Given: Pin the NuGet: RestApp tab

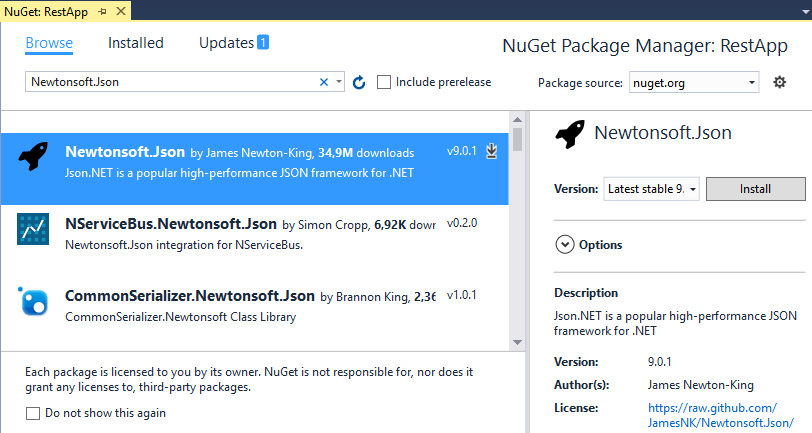Looking at the screenshot, I should coord(102,11).
